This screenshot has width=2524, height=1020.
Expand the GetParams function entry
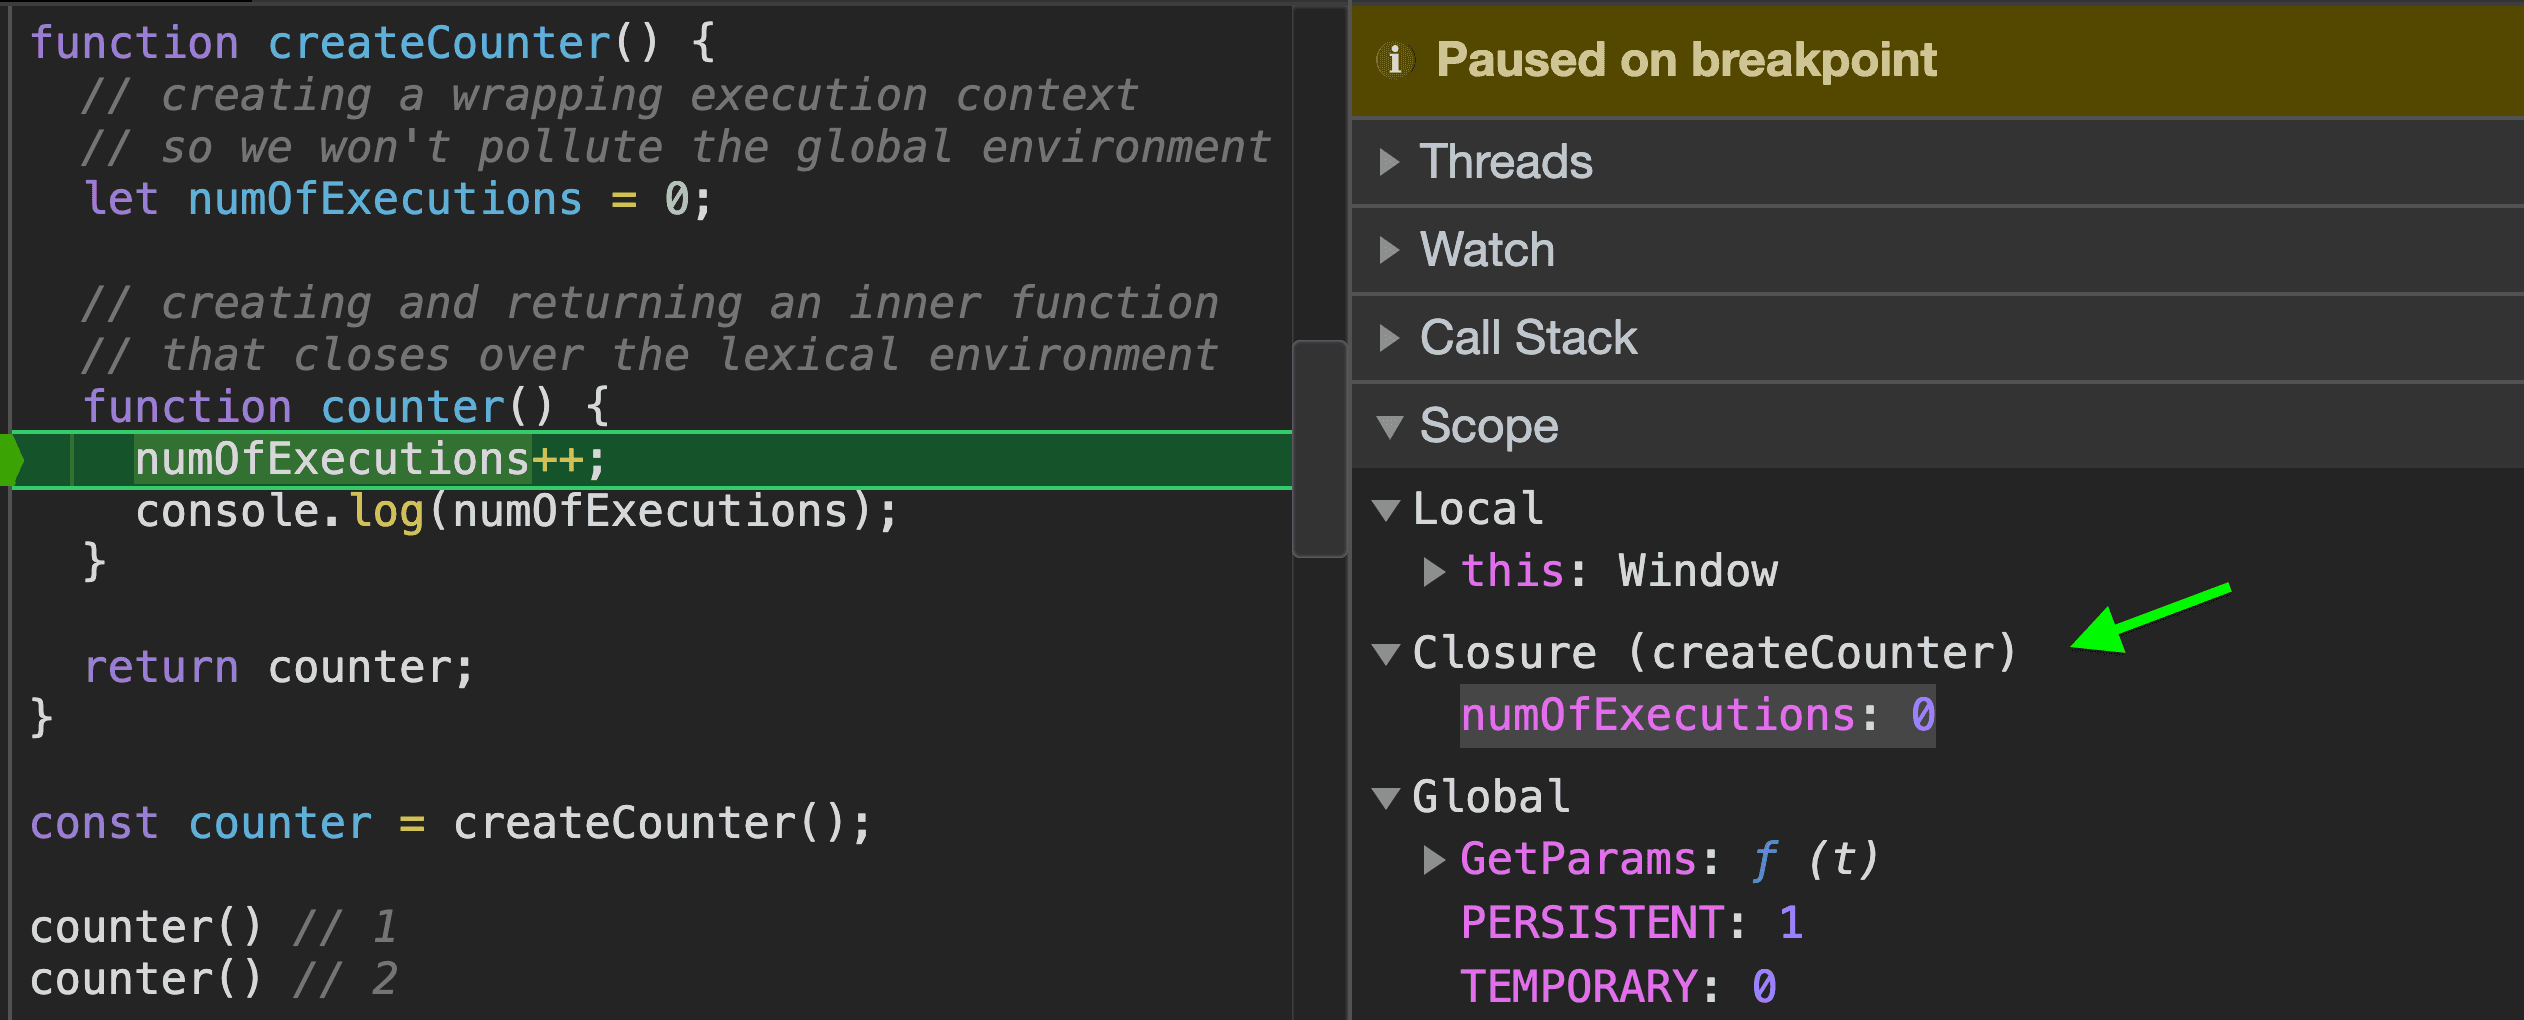click(1434, 860)
